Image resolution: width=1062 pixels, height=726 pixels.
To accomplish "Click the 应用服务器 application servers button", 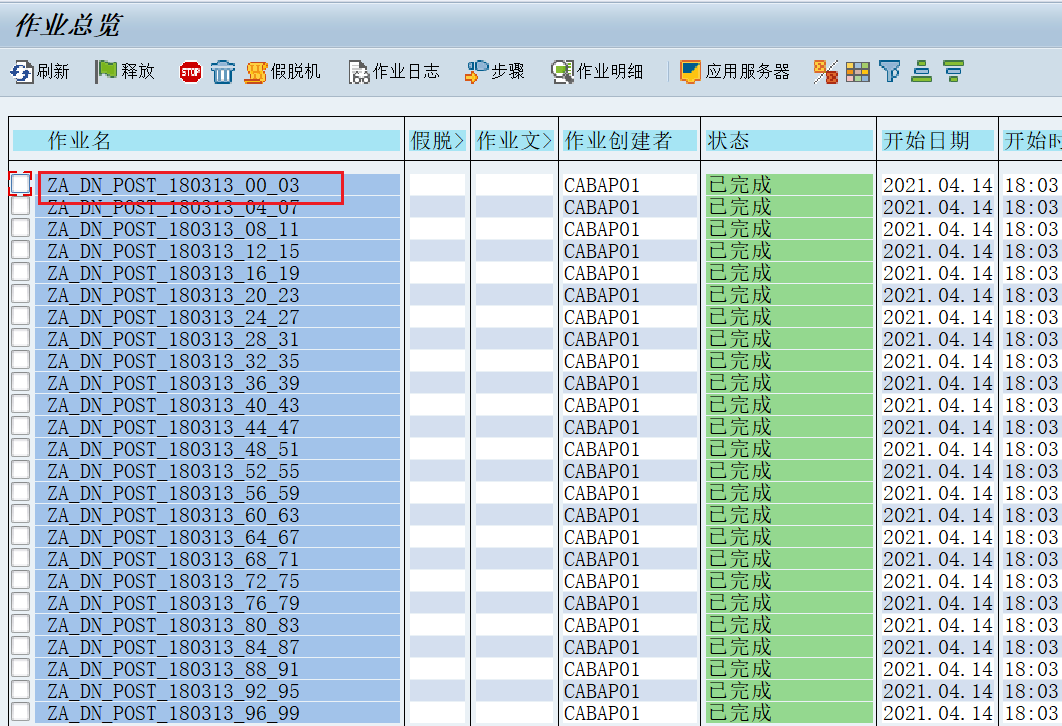I will [x=735, y=71].
